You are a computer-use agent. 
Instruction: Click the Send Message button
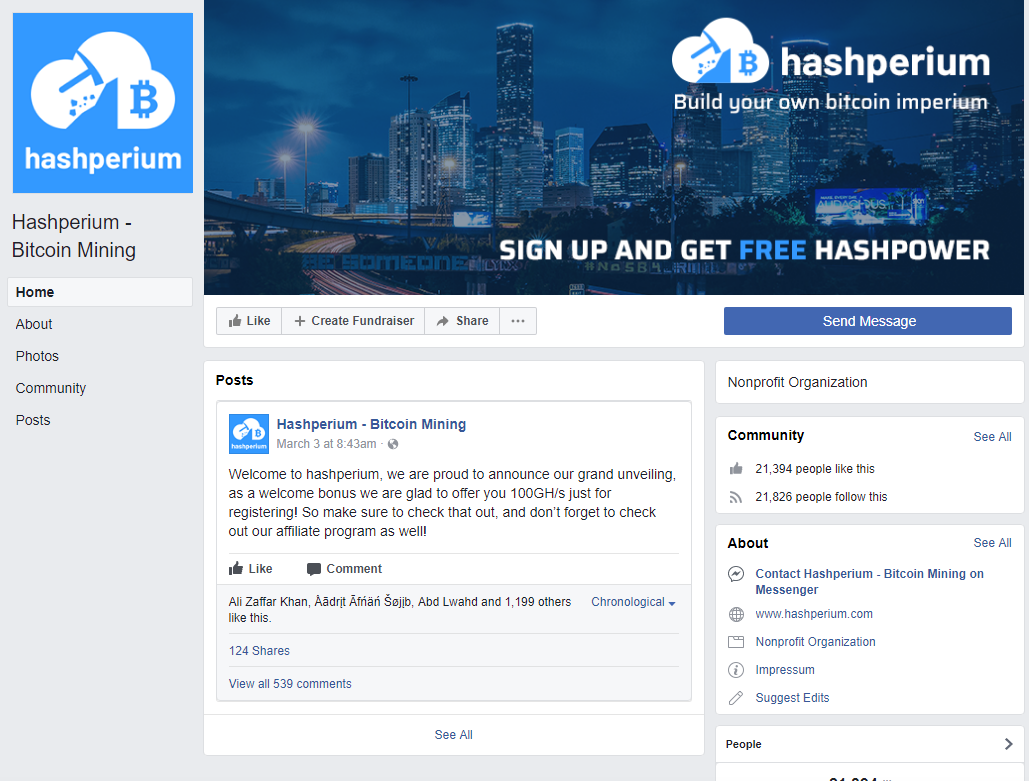point(868,321)
